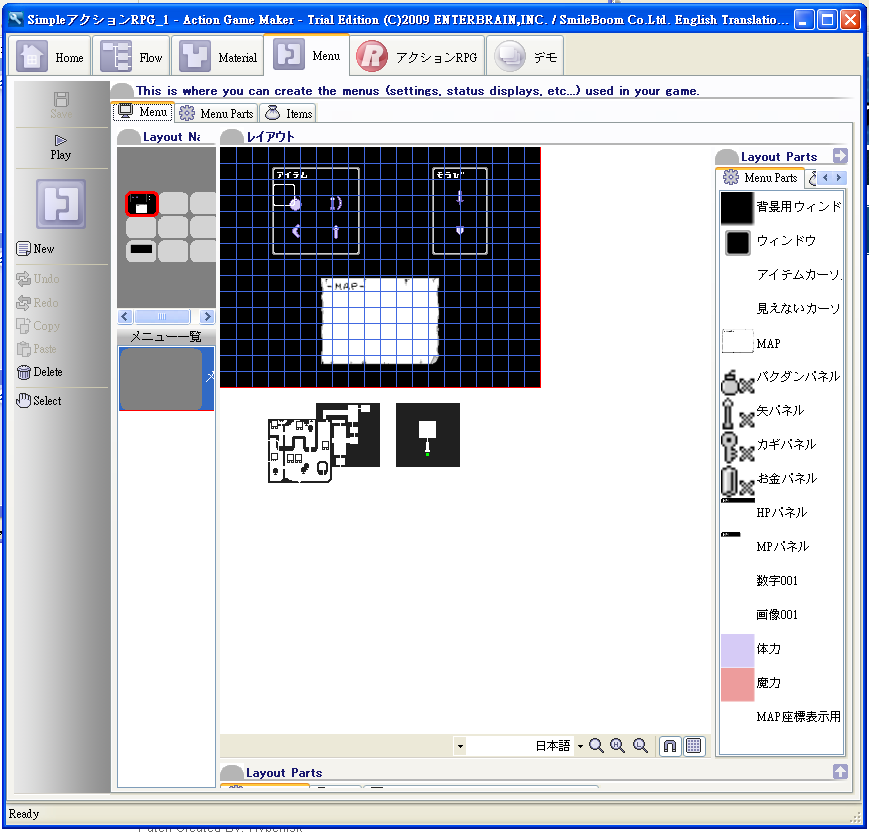Select ウィンドウ part in list
This screenshot has width=869, height=832.
point(781,241)
